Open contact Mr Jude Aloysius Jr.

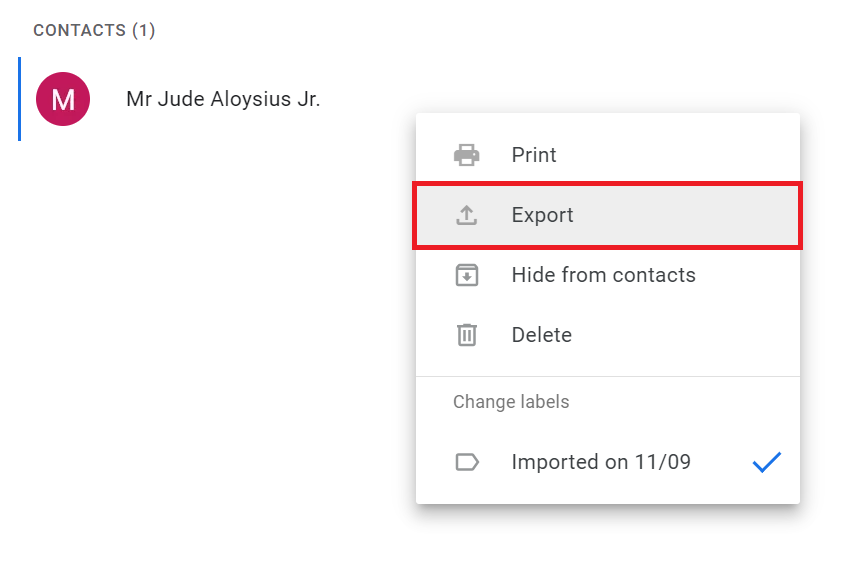[x=223, y=99]
